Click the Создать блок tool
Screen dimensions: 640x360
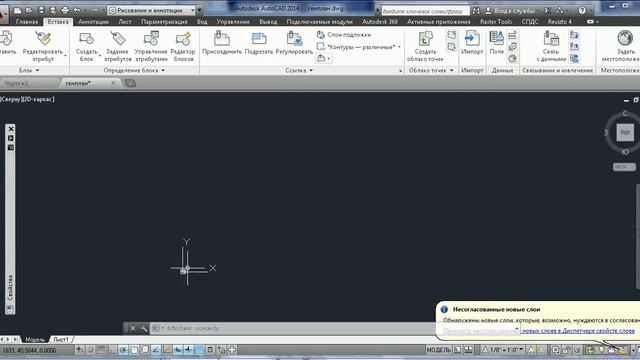(87, 47)
